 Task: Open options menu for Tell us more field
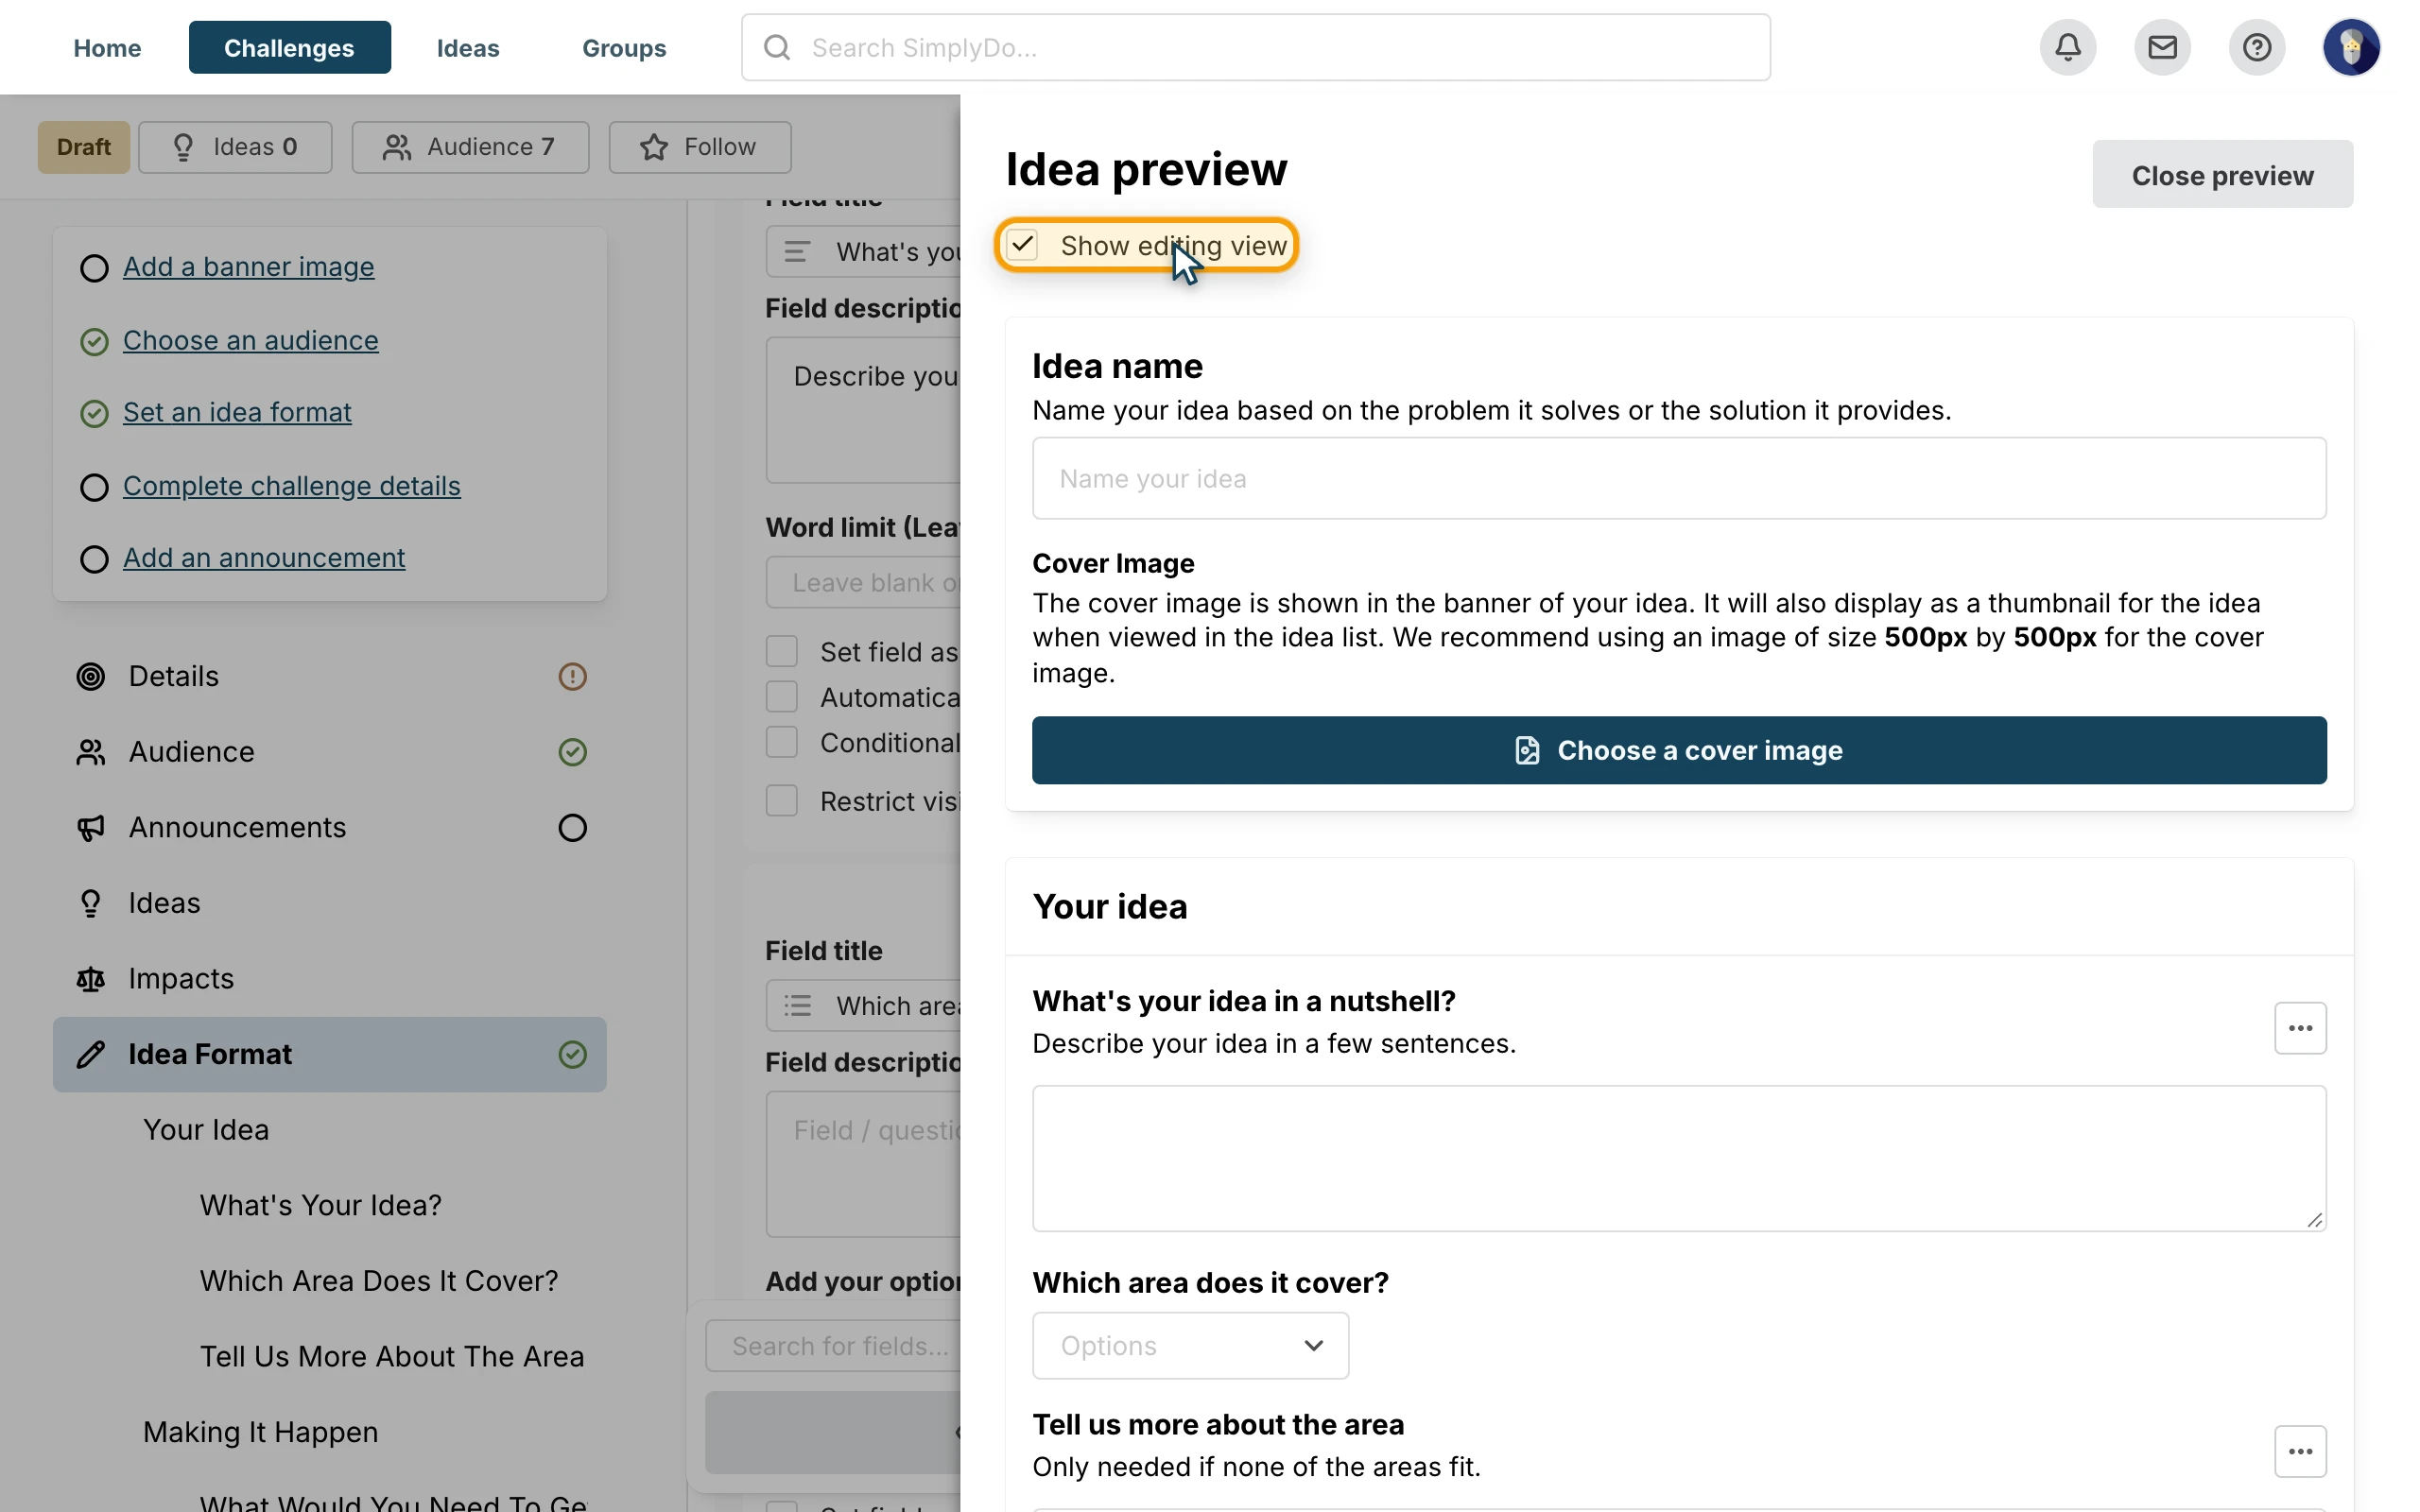pos(2300,1451)
